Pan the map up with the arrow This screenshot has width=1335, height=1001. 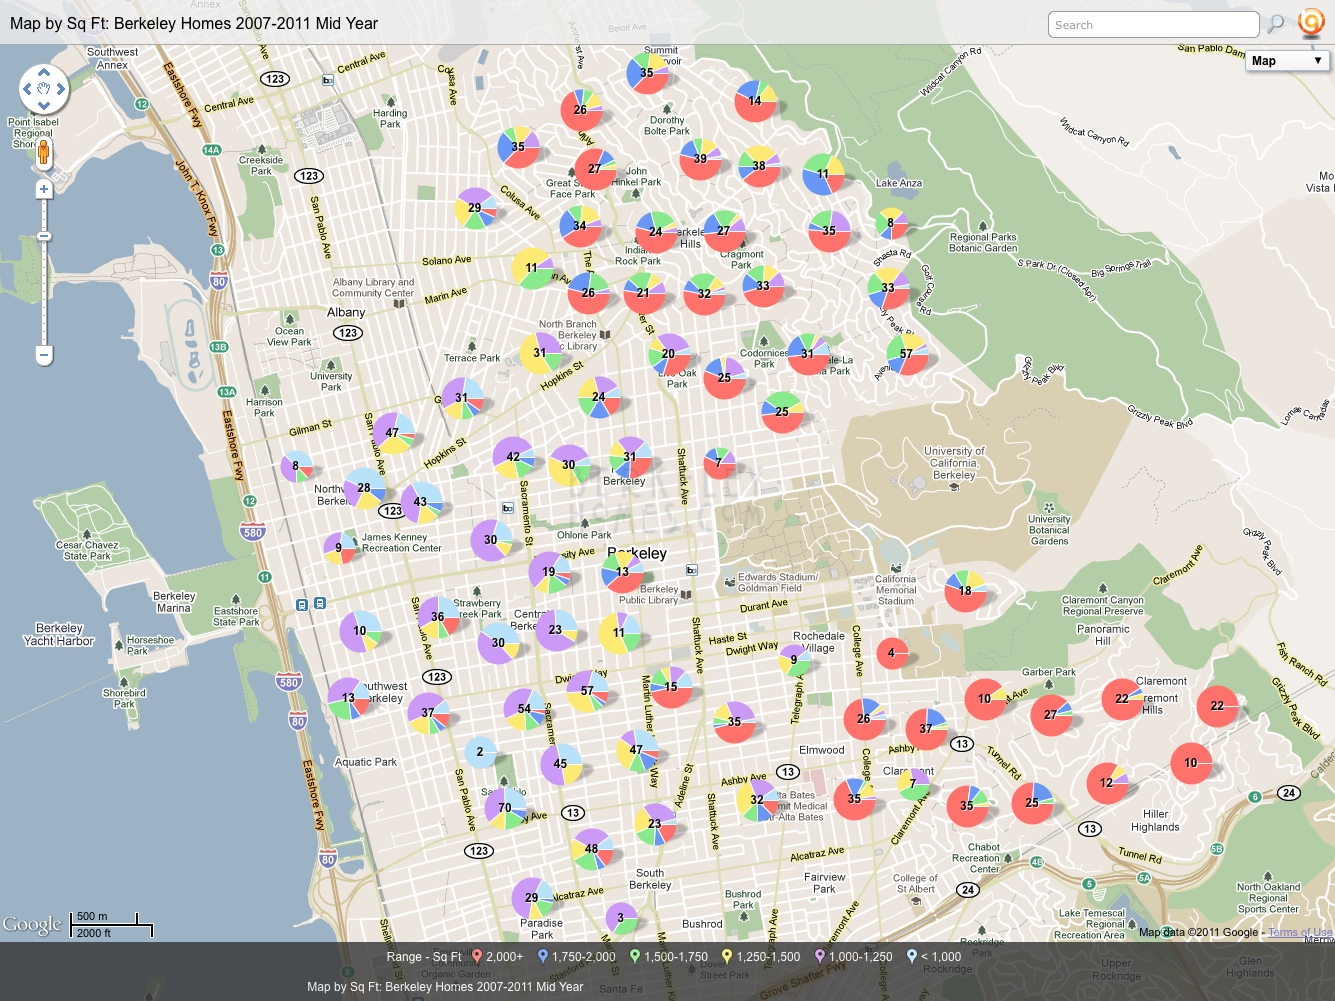click(x=44, y=72)
